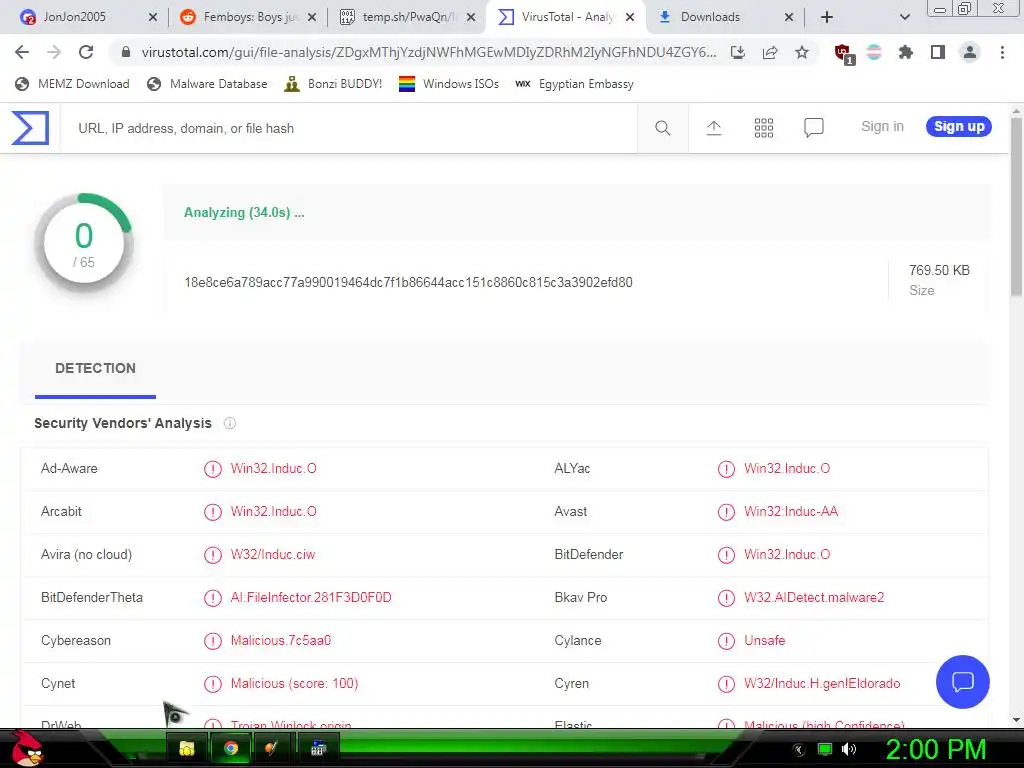Click the info icon beside Security Vendors' Analysis

pyautogui.click(x=230, y=423)
